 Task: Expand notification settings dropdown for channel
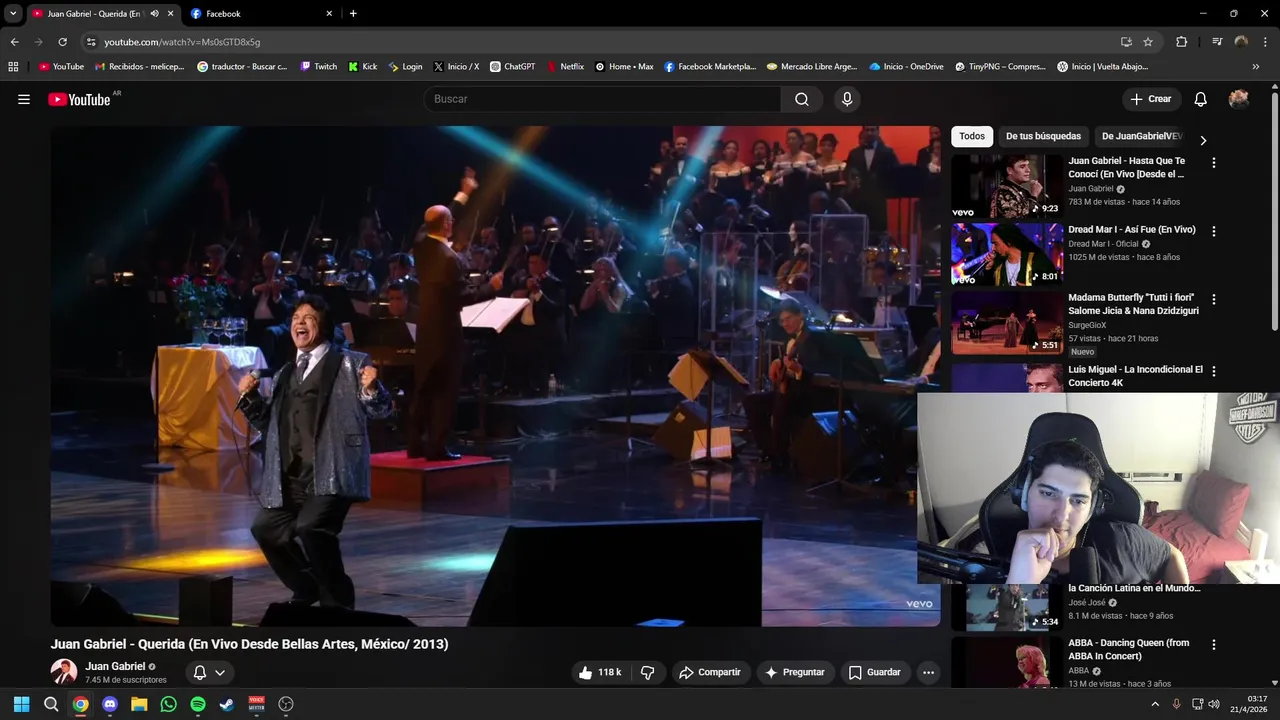[220, 672]
